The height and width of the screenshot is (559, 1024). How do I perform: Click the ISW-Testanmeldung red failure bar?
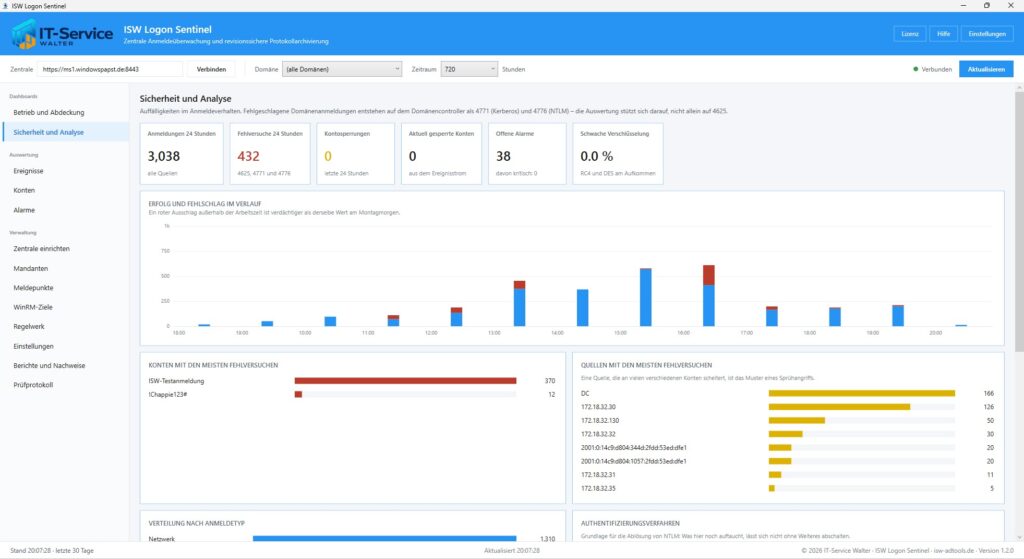(x=405, y=381)
